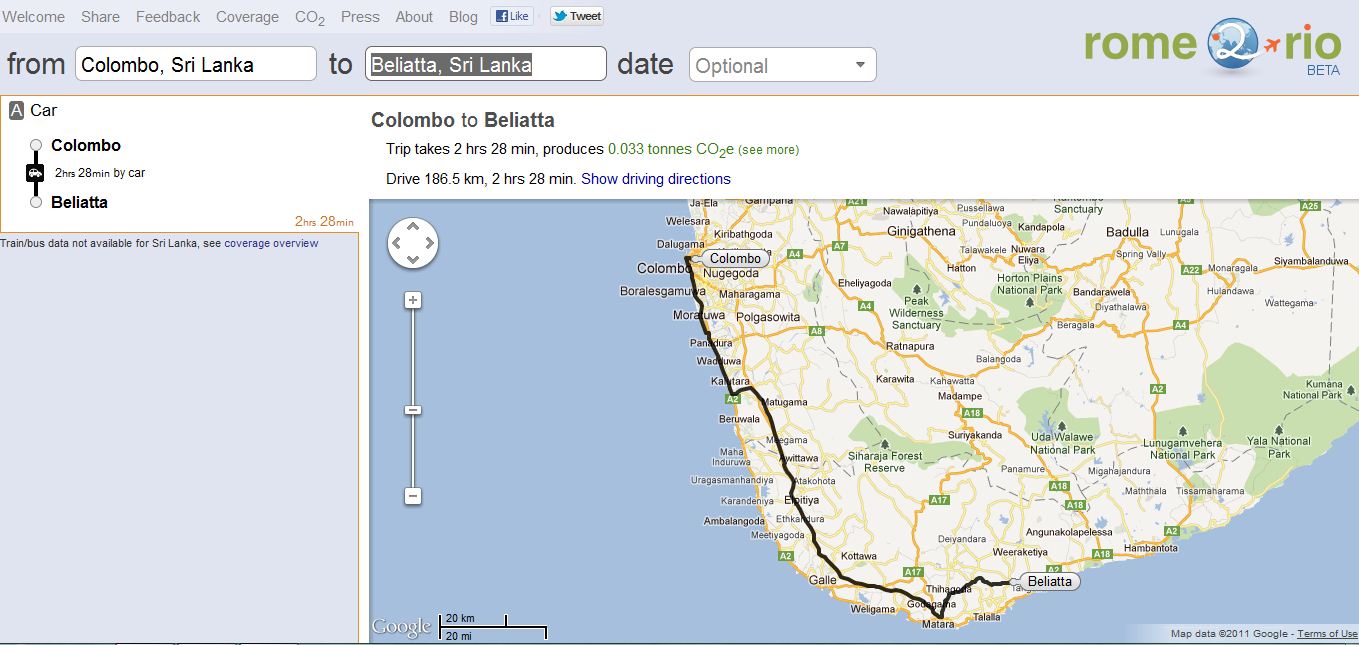Screen dimensions: 1359x645
Task: Zoom out using the map minus icon
Action: 413,495
